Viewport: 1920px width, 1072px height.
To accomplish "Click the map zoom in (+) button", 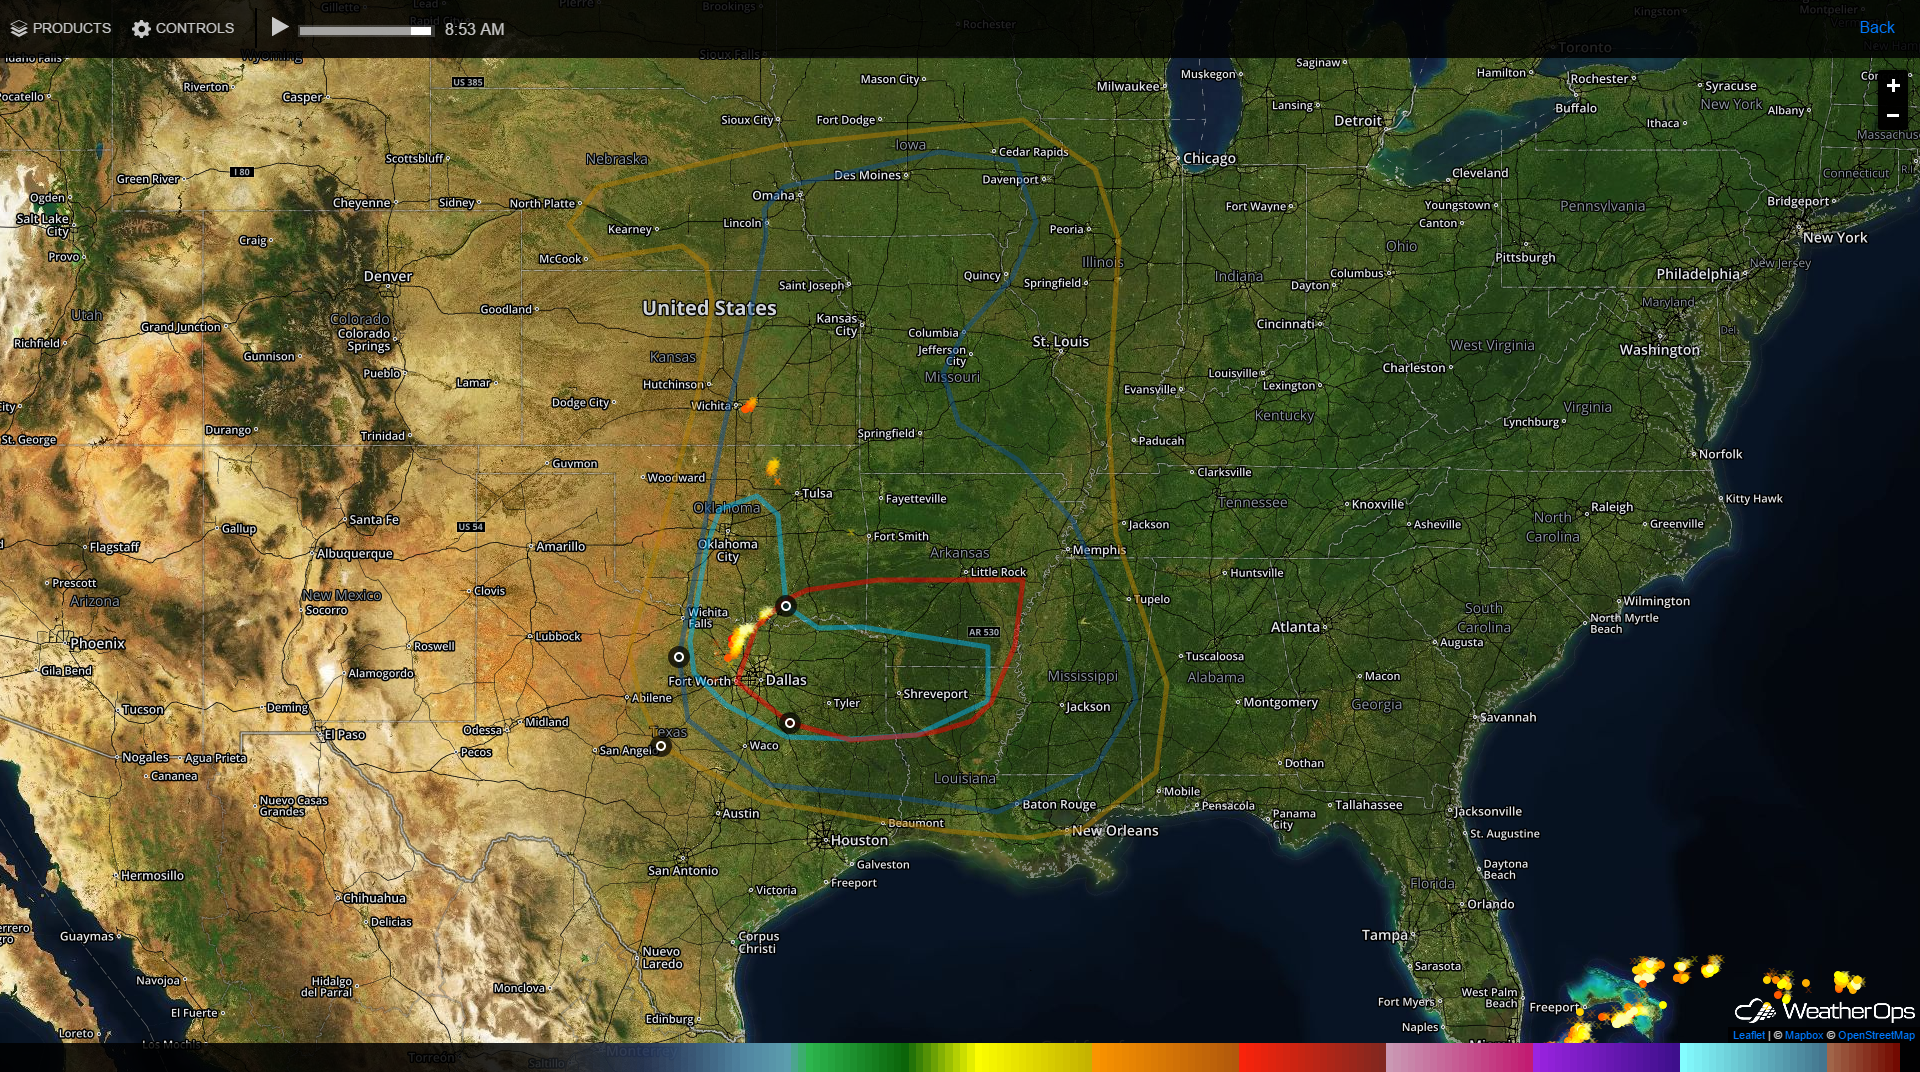I will pos(1893,86).
